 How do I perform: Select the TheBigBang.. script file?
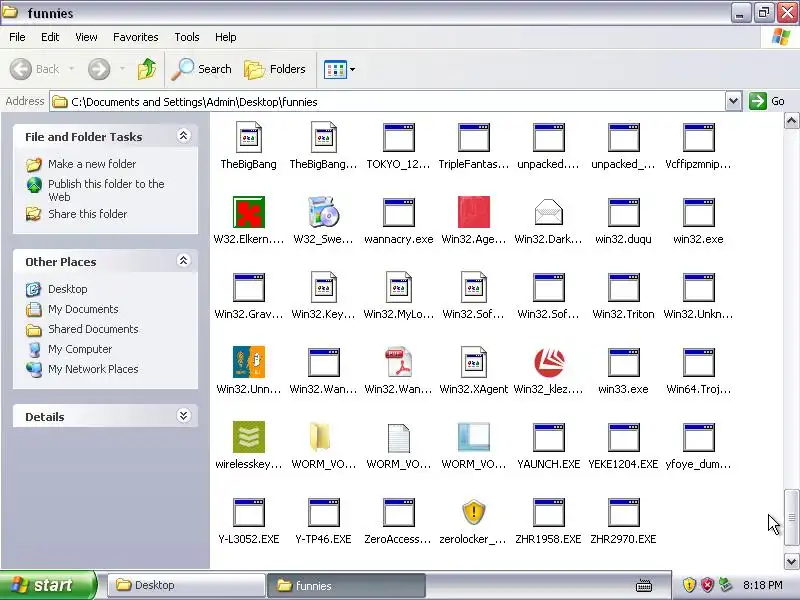[x=323, y=137]
